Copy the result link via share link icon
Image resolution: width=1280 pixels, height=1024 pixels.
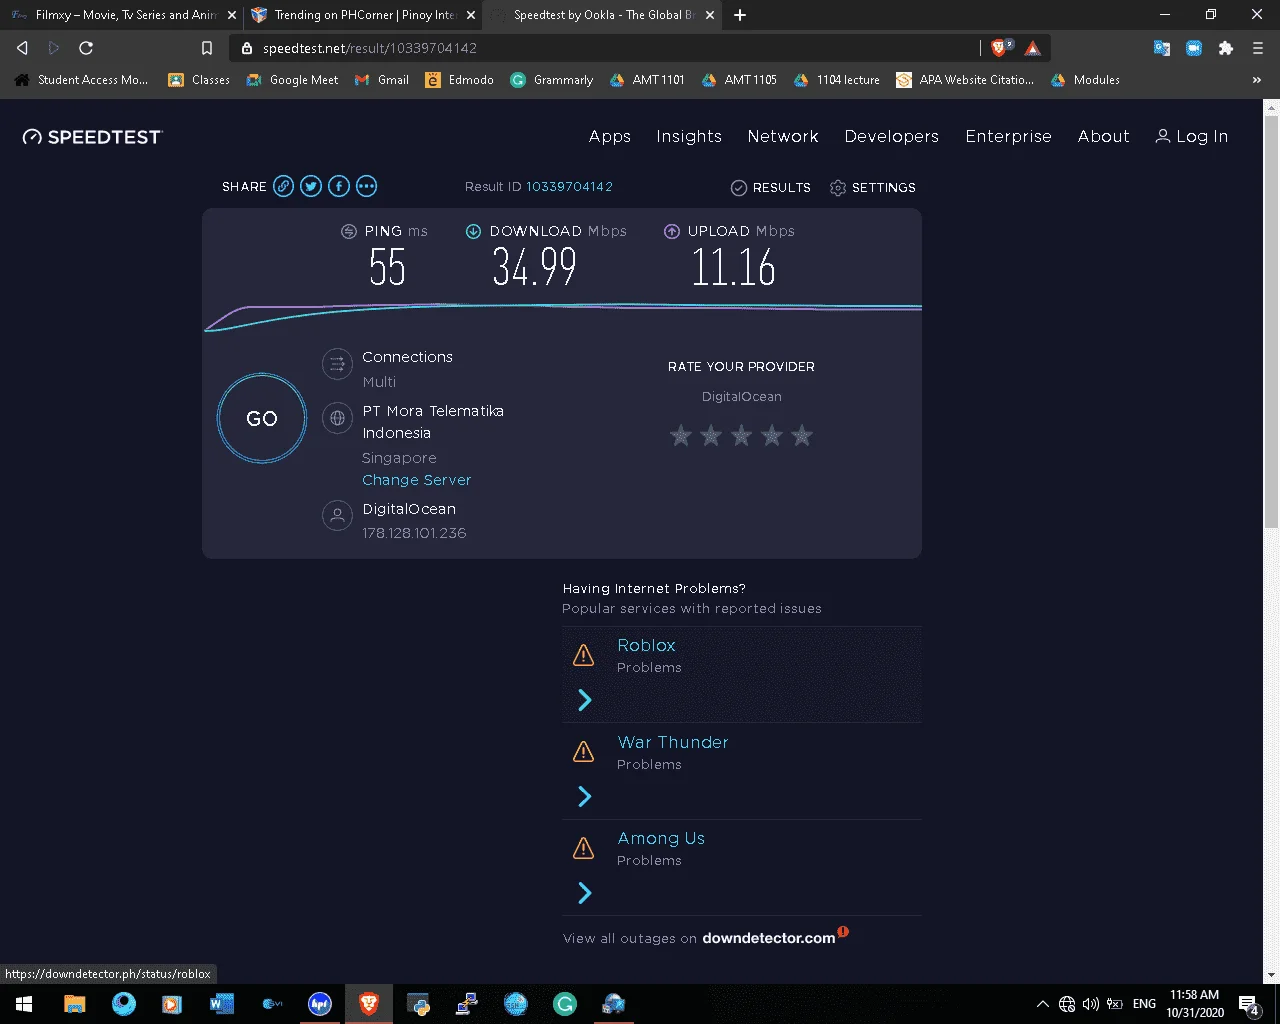[284, 186]
